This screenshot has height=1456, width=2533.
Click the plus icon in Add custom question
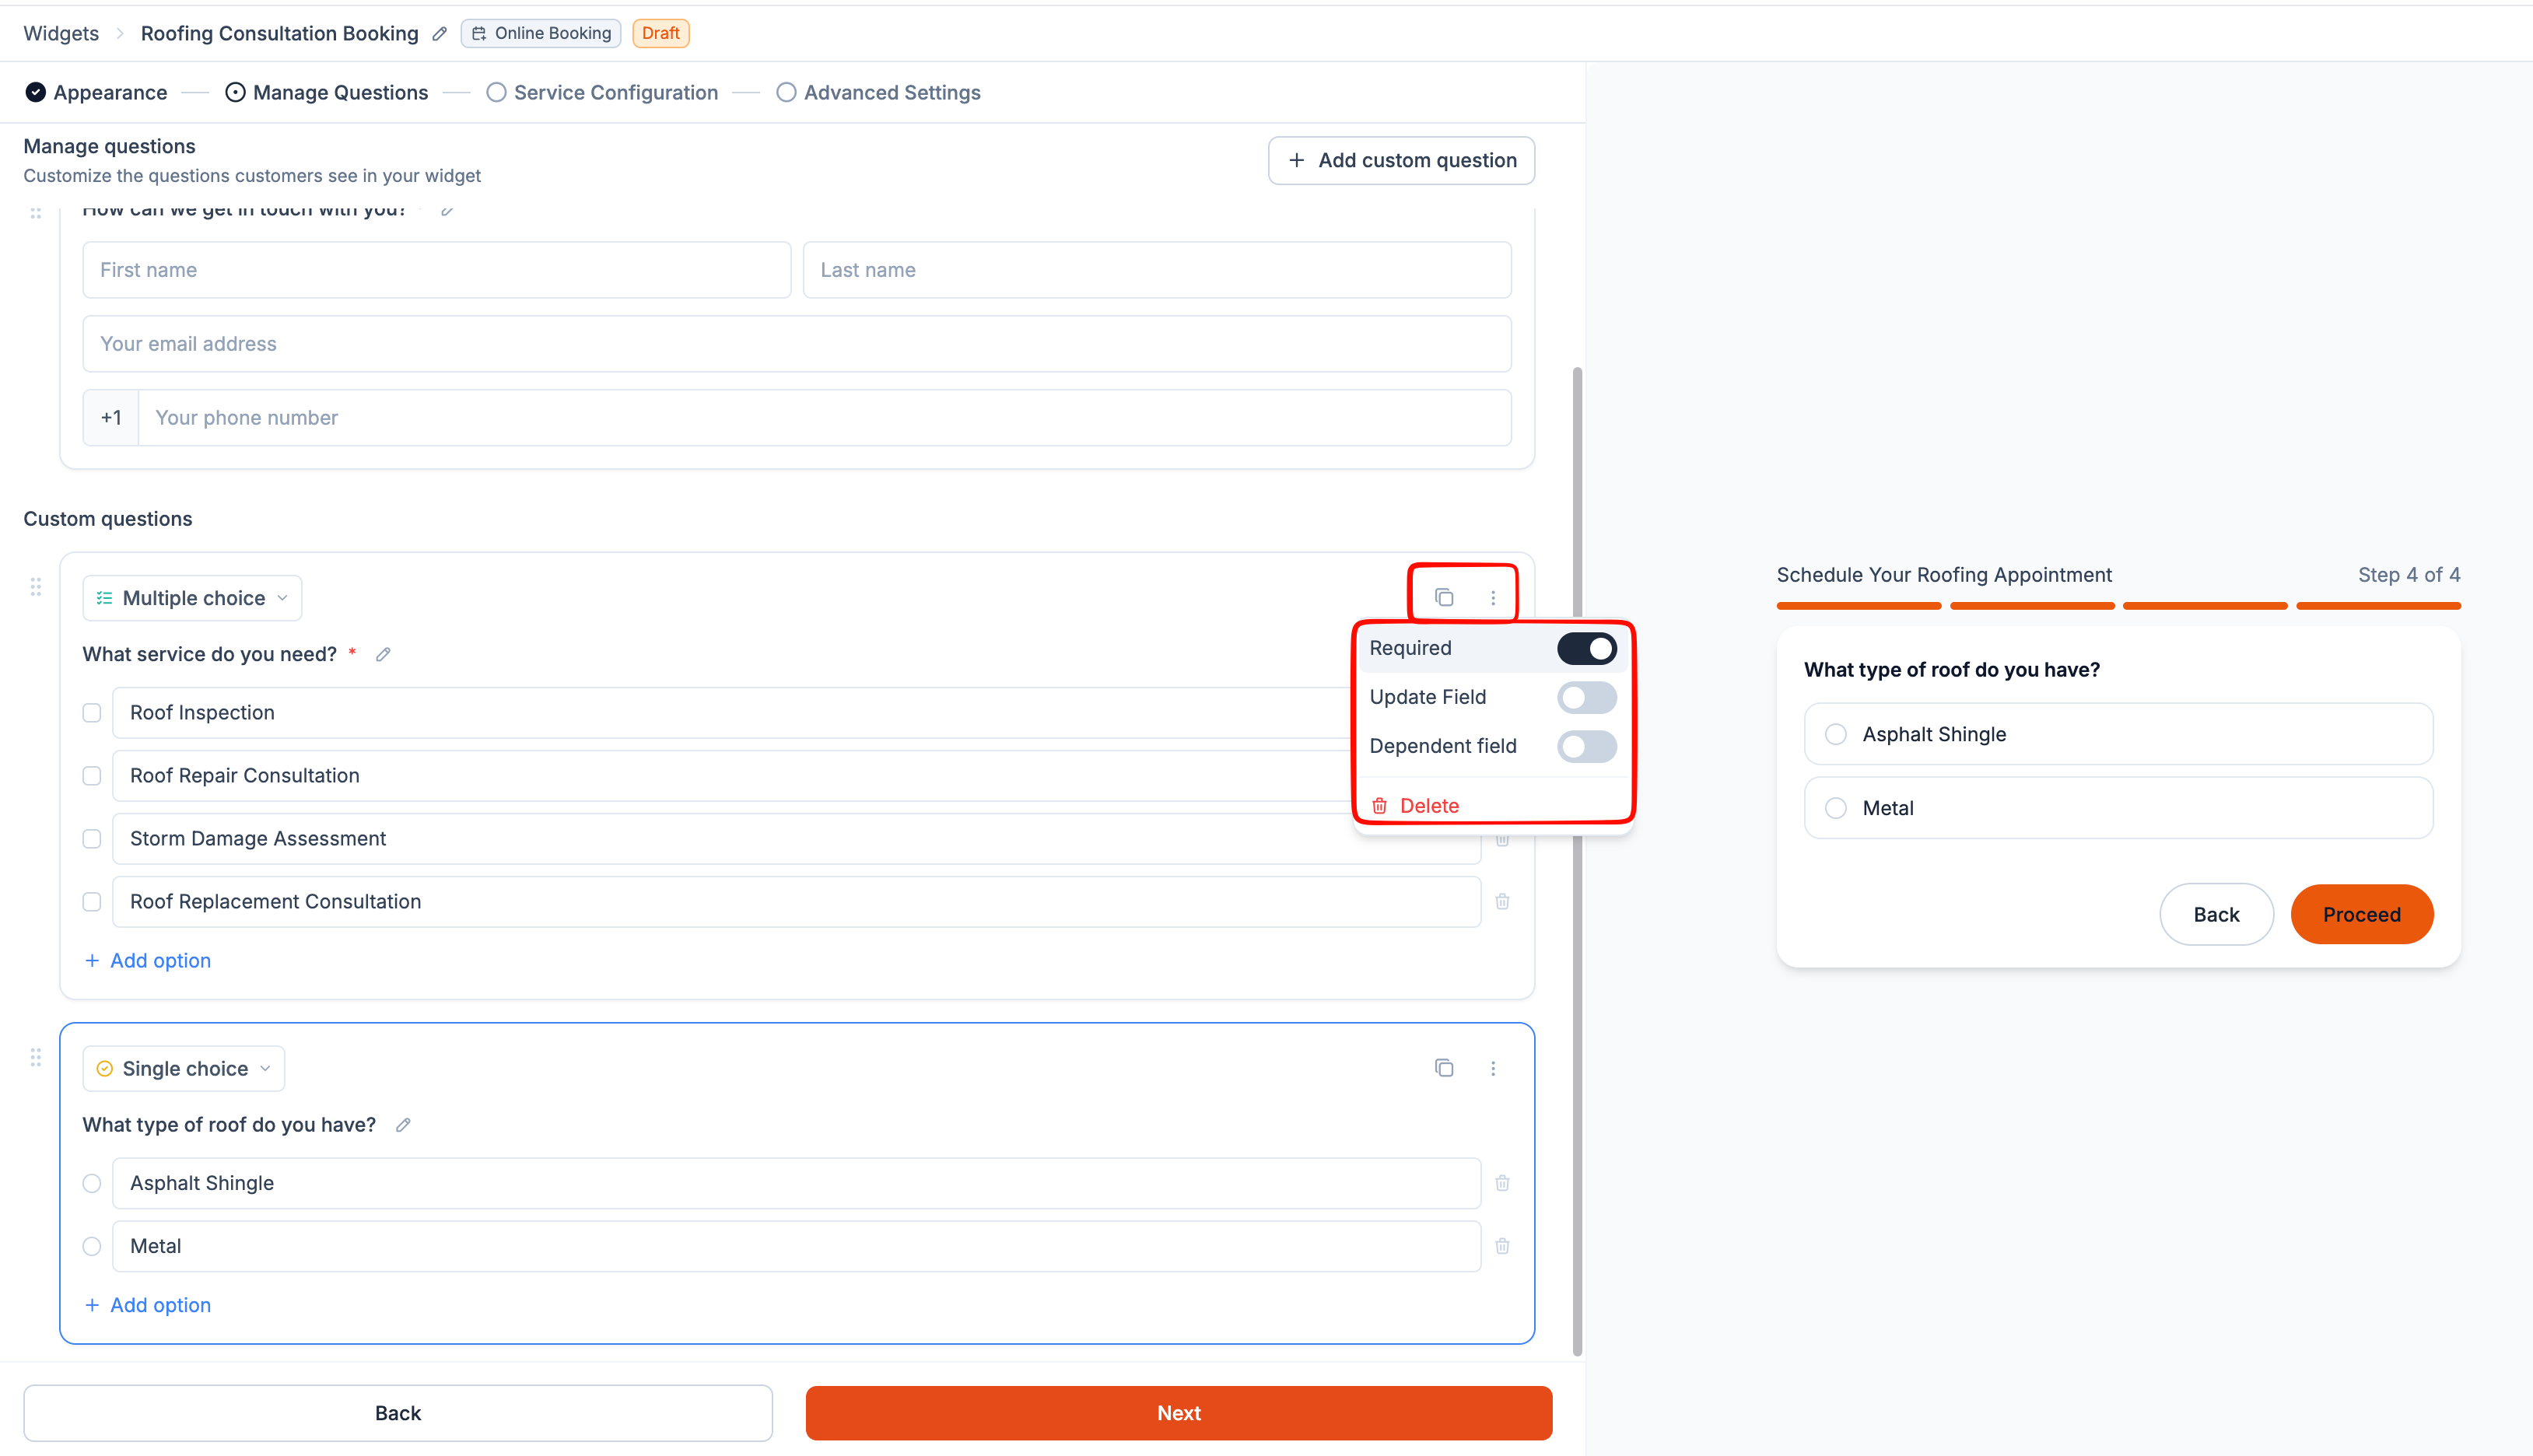[1296, 160]
